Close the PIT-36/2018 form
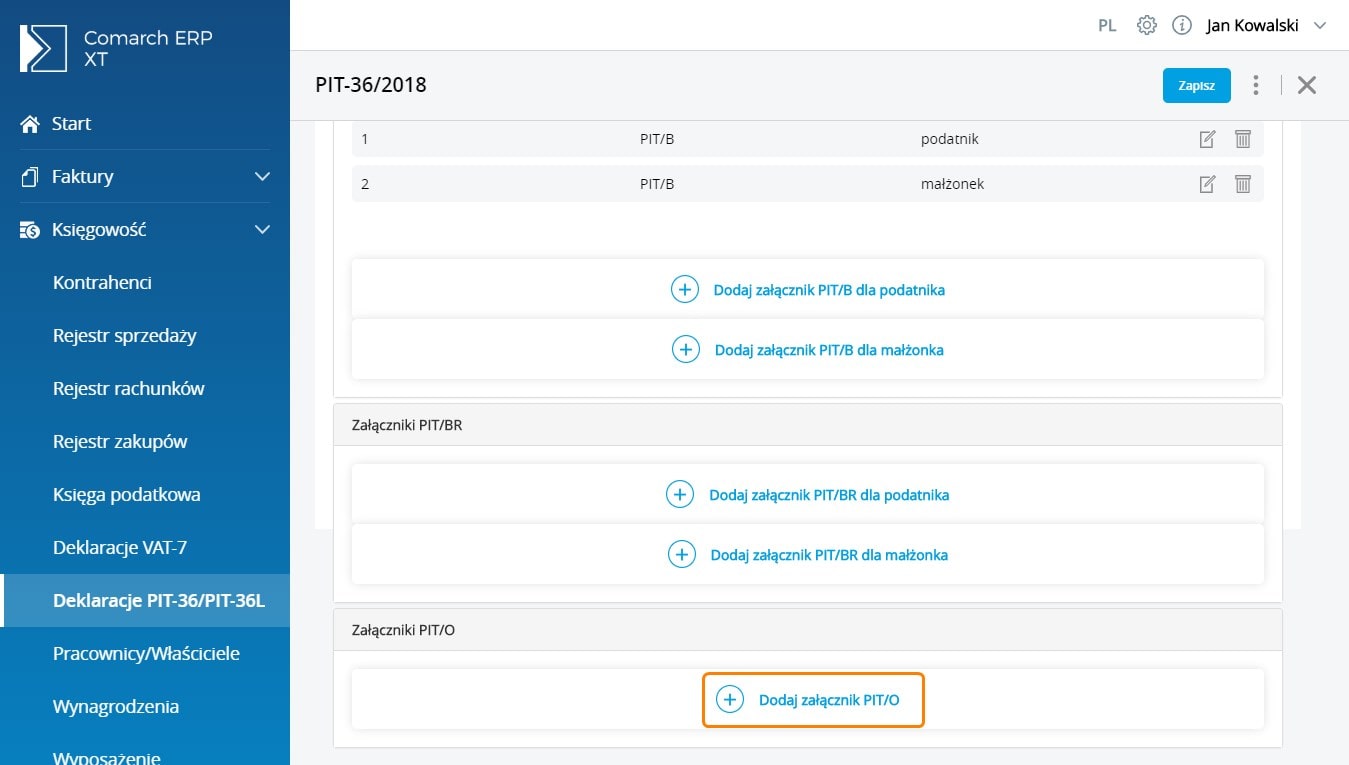The height and width of the screenshot is (765, 1349). tap(1306, 85)
